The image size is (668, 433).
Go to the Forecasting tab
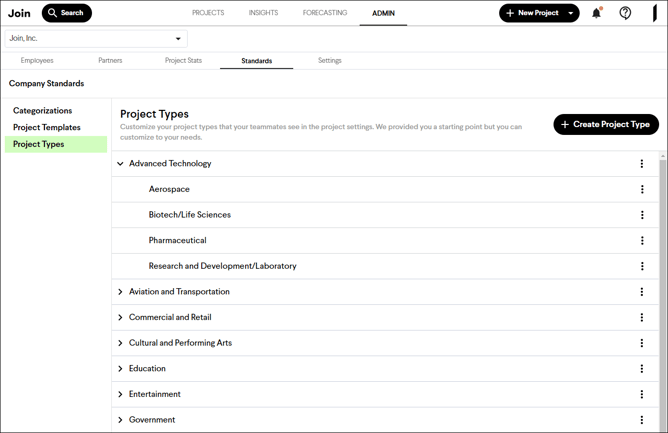coord(325,13)
